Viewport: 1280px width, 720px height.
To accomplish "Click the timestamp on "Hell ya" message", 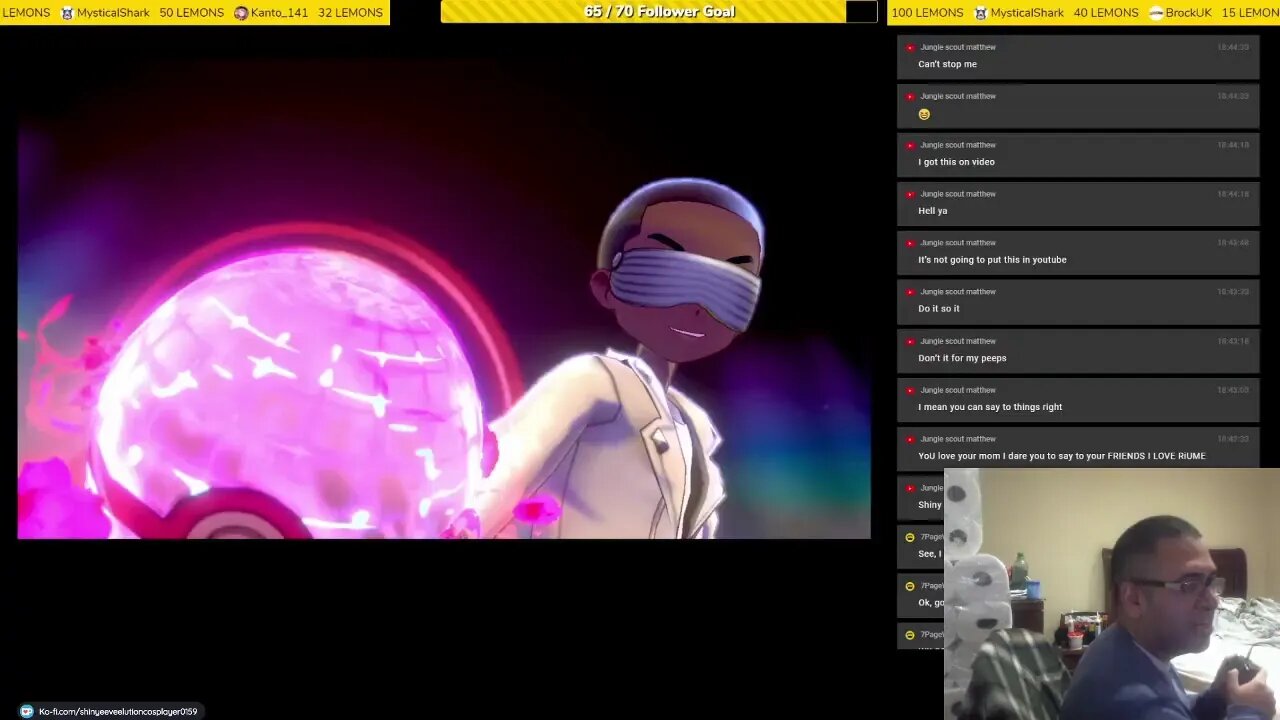I will coord(1233,194).
